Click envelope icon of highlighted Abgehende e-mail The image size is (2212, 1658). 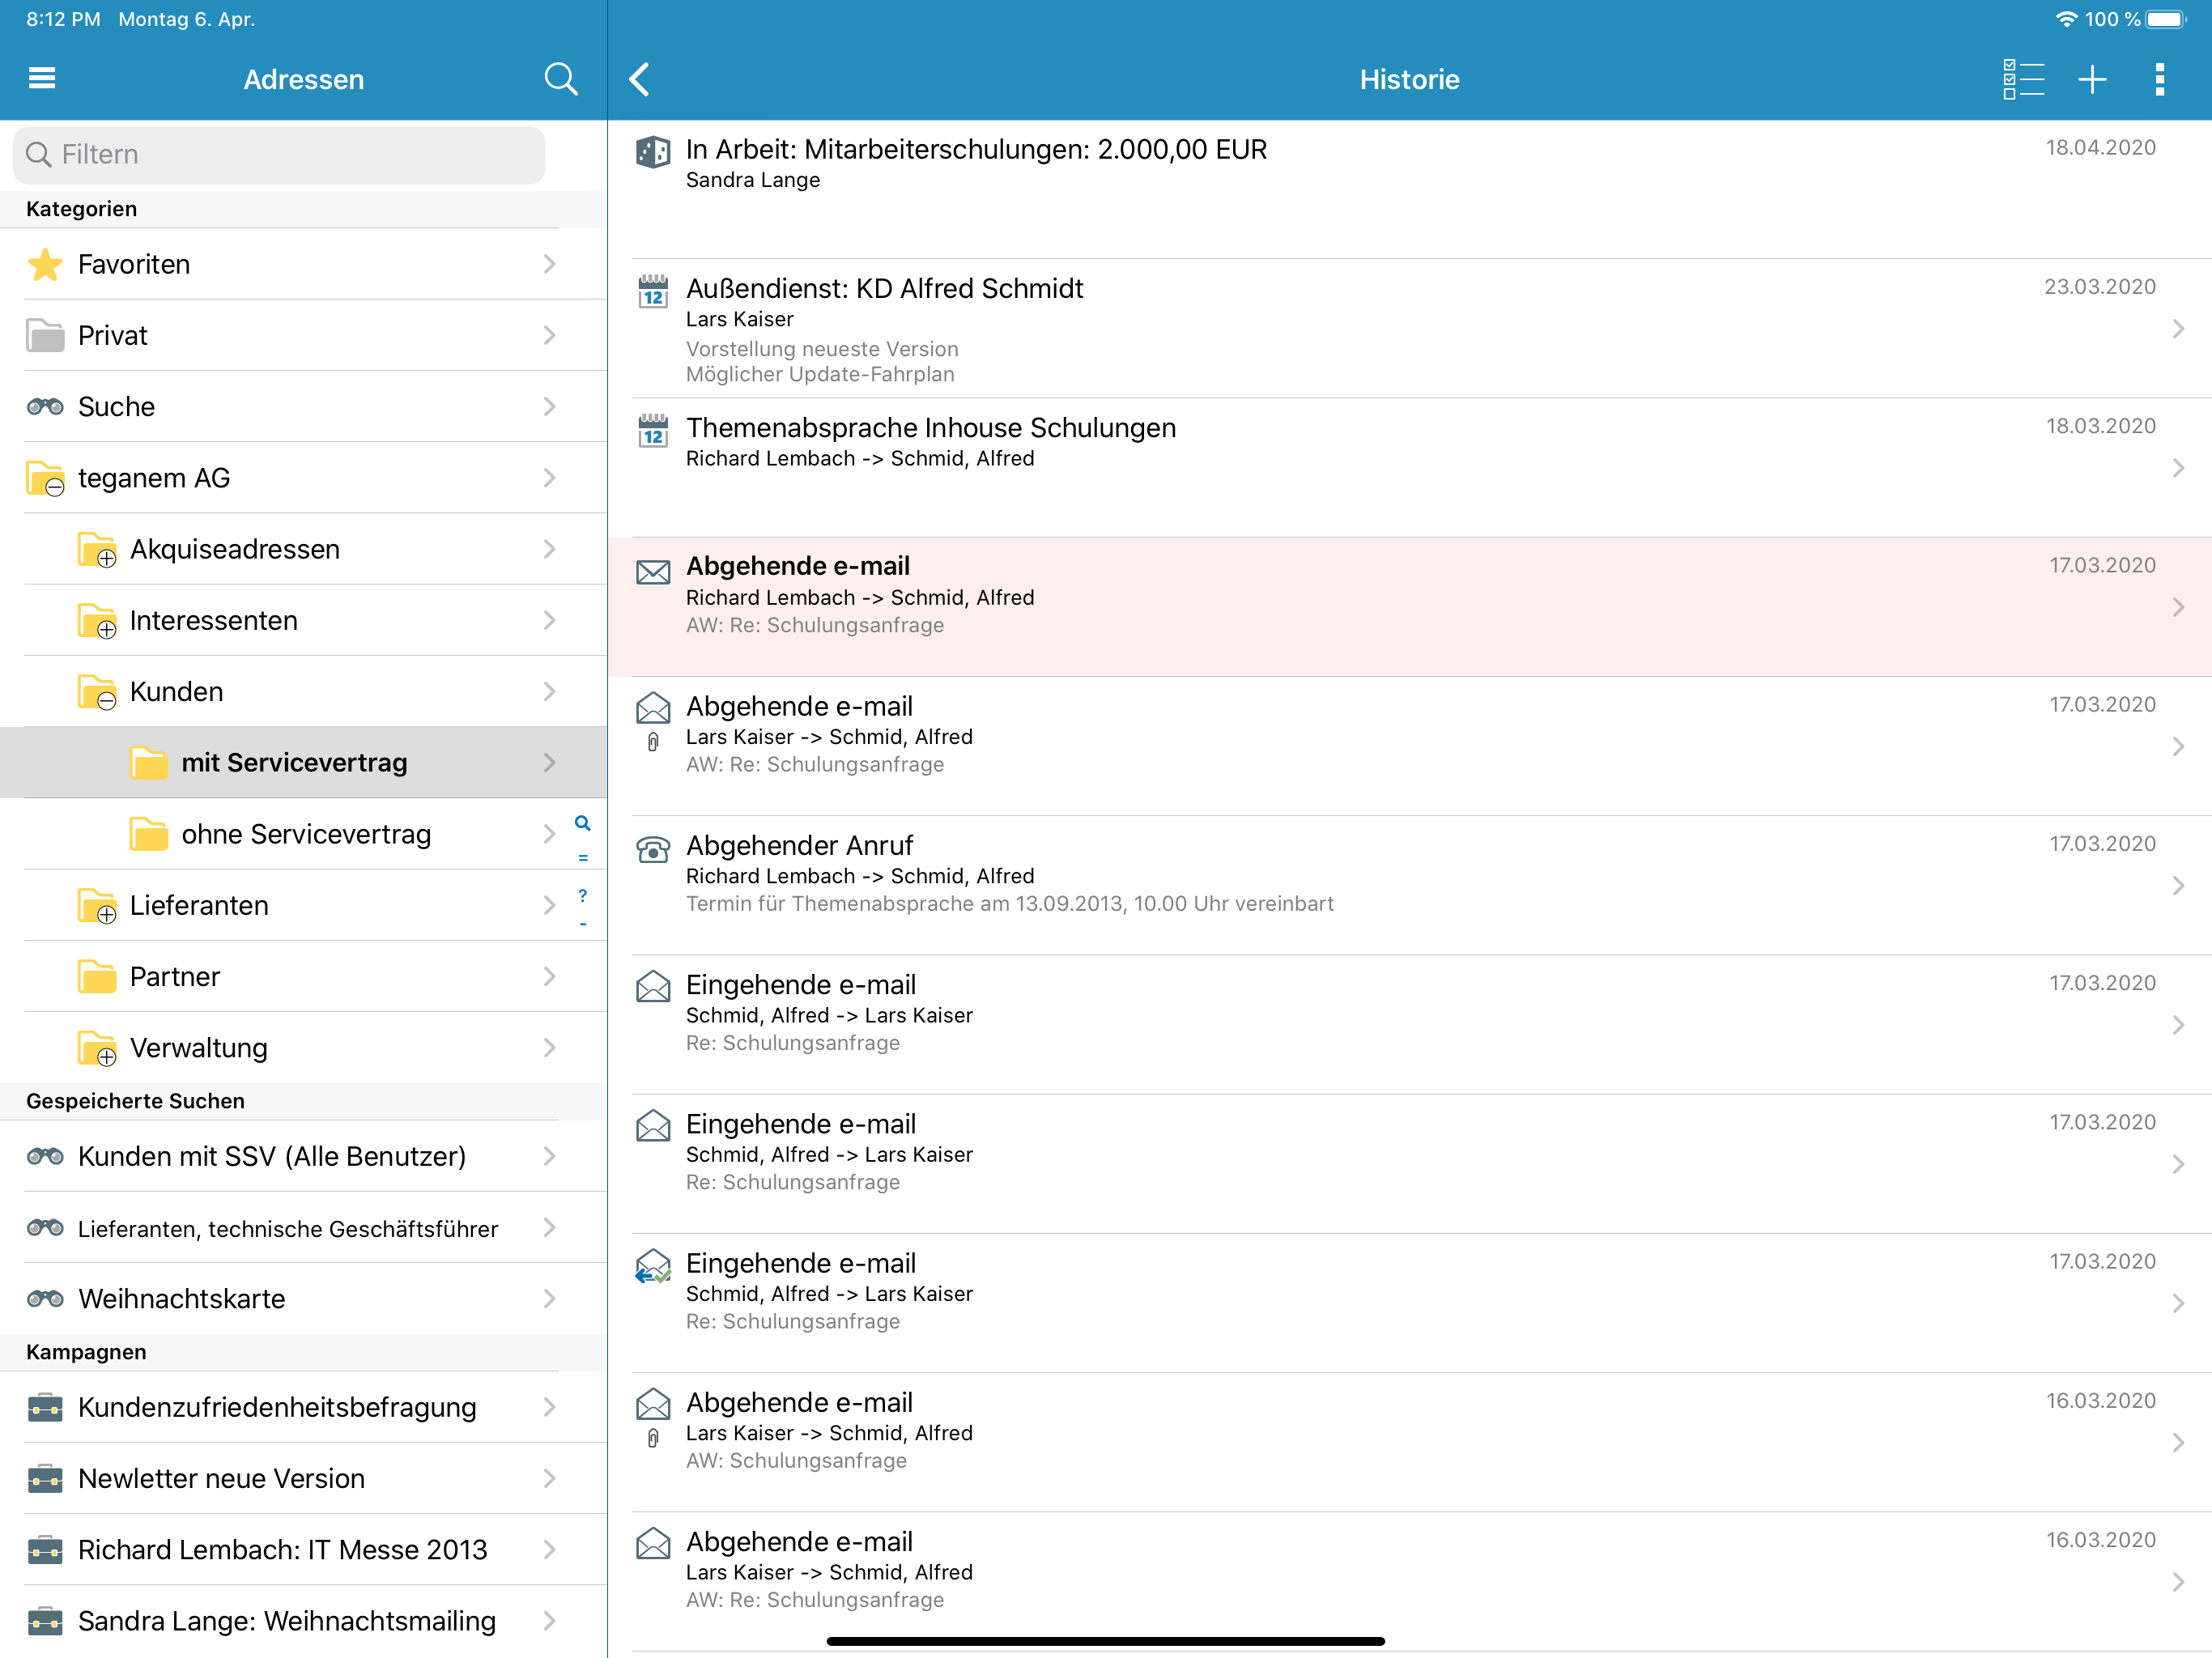click(x=653, y=572)
